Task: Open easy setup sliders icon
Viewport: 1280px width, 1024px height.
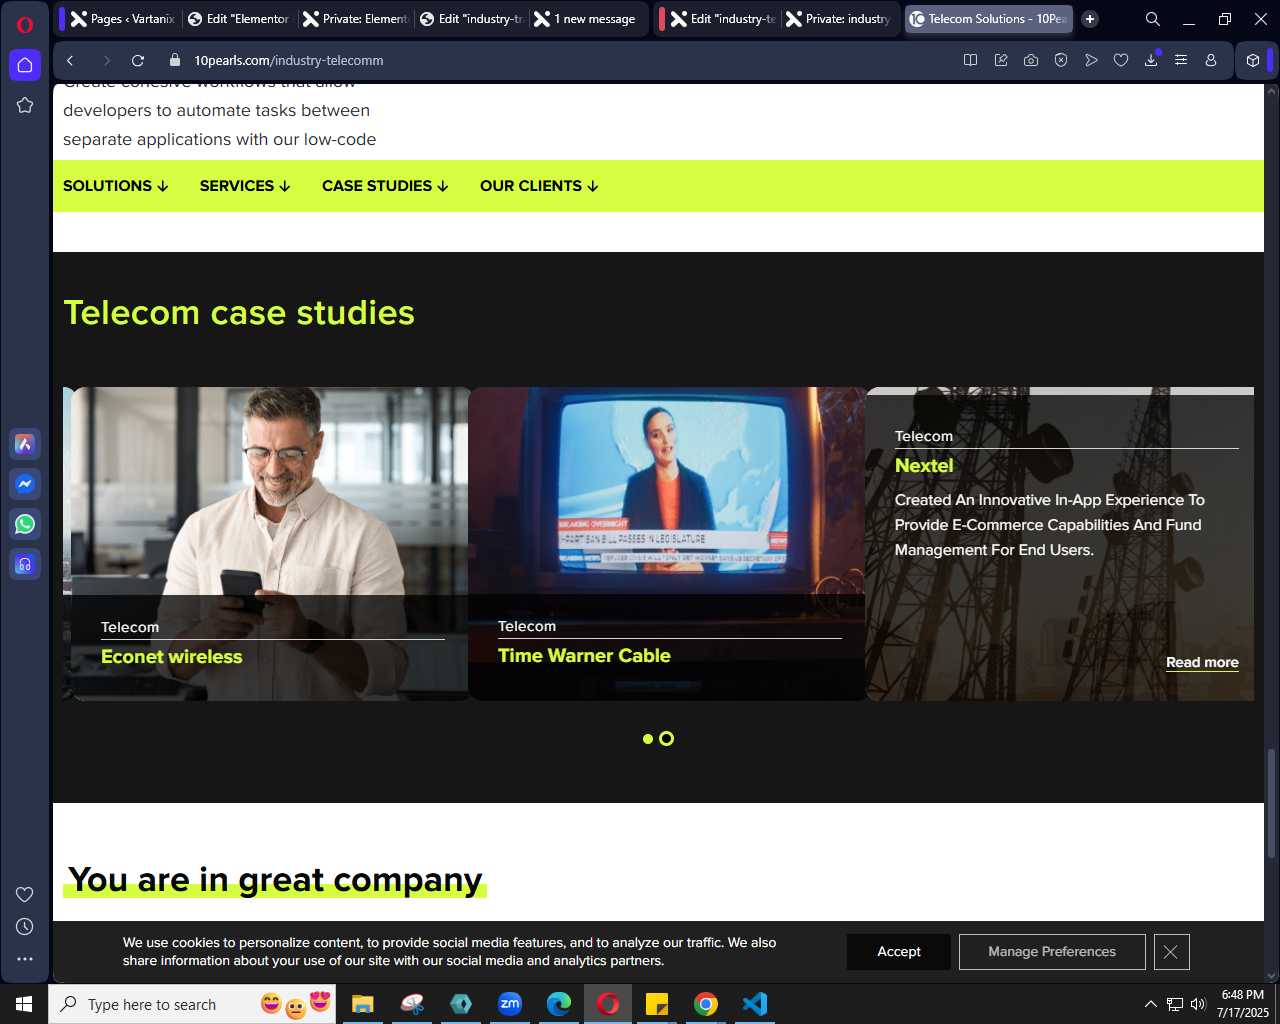Action: coord(1181,60)
